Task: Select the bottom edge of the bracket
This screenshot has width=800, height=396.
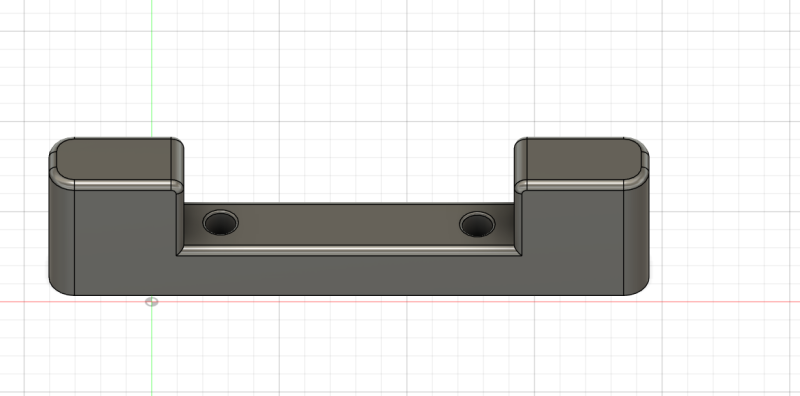Action: tap(349, 295)
